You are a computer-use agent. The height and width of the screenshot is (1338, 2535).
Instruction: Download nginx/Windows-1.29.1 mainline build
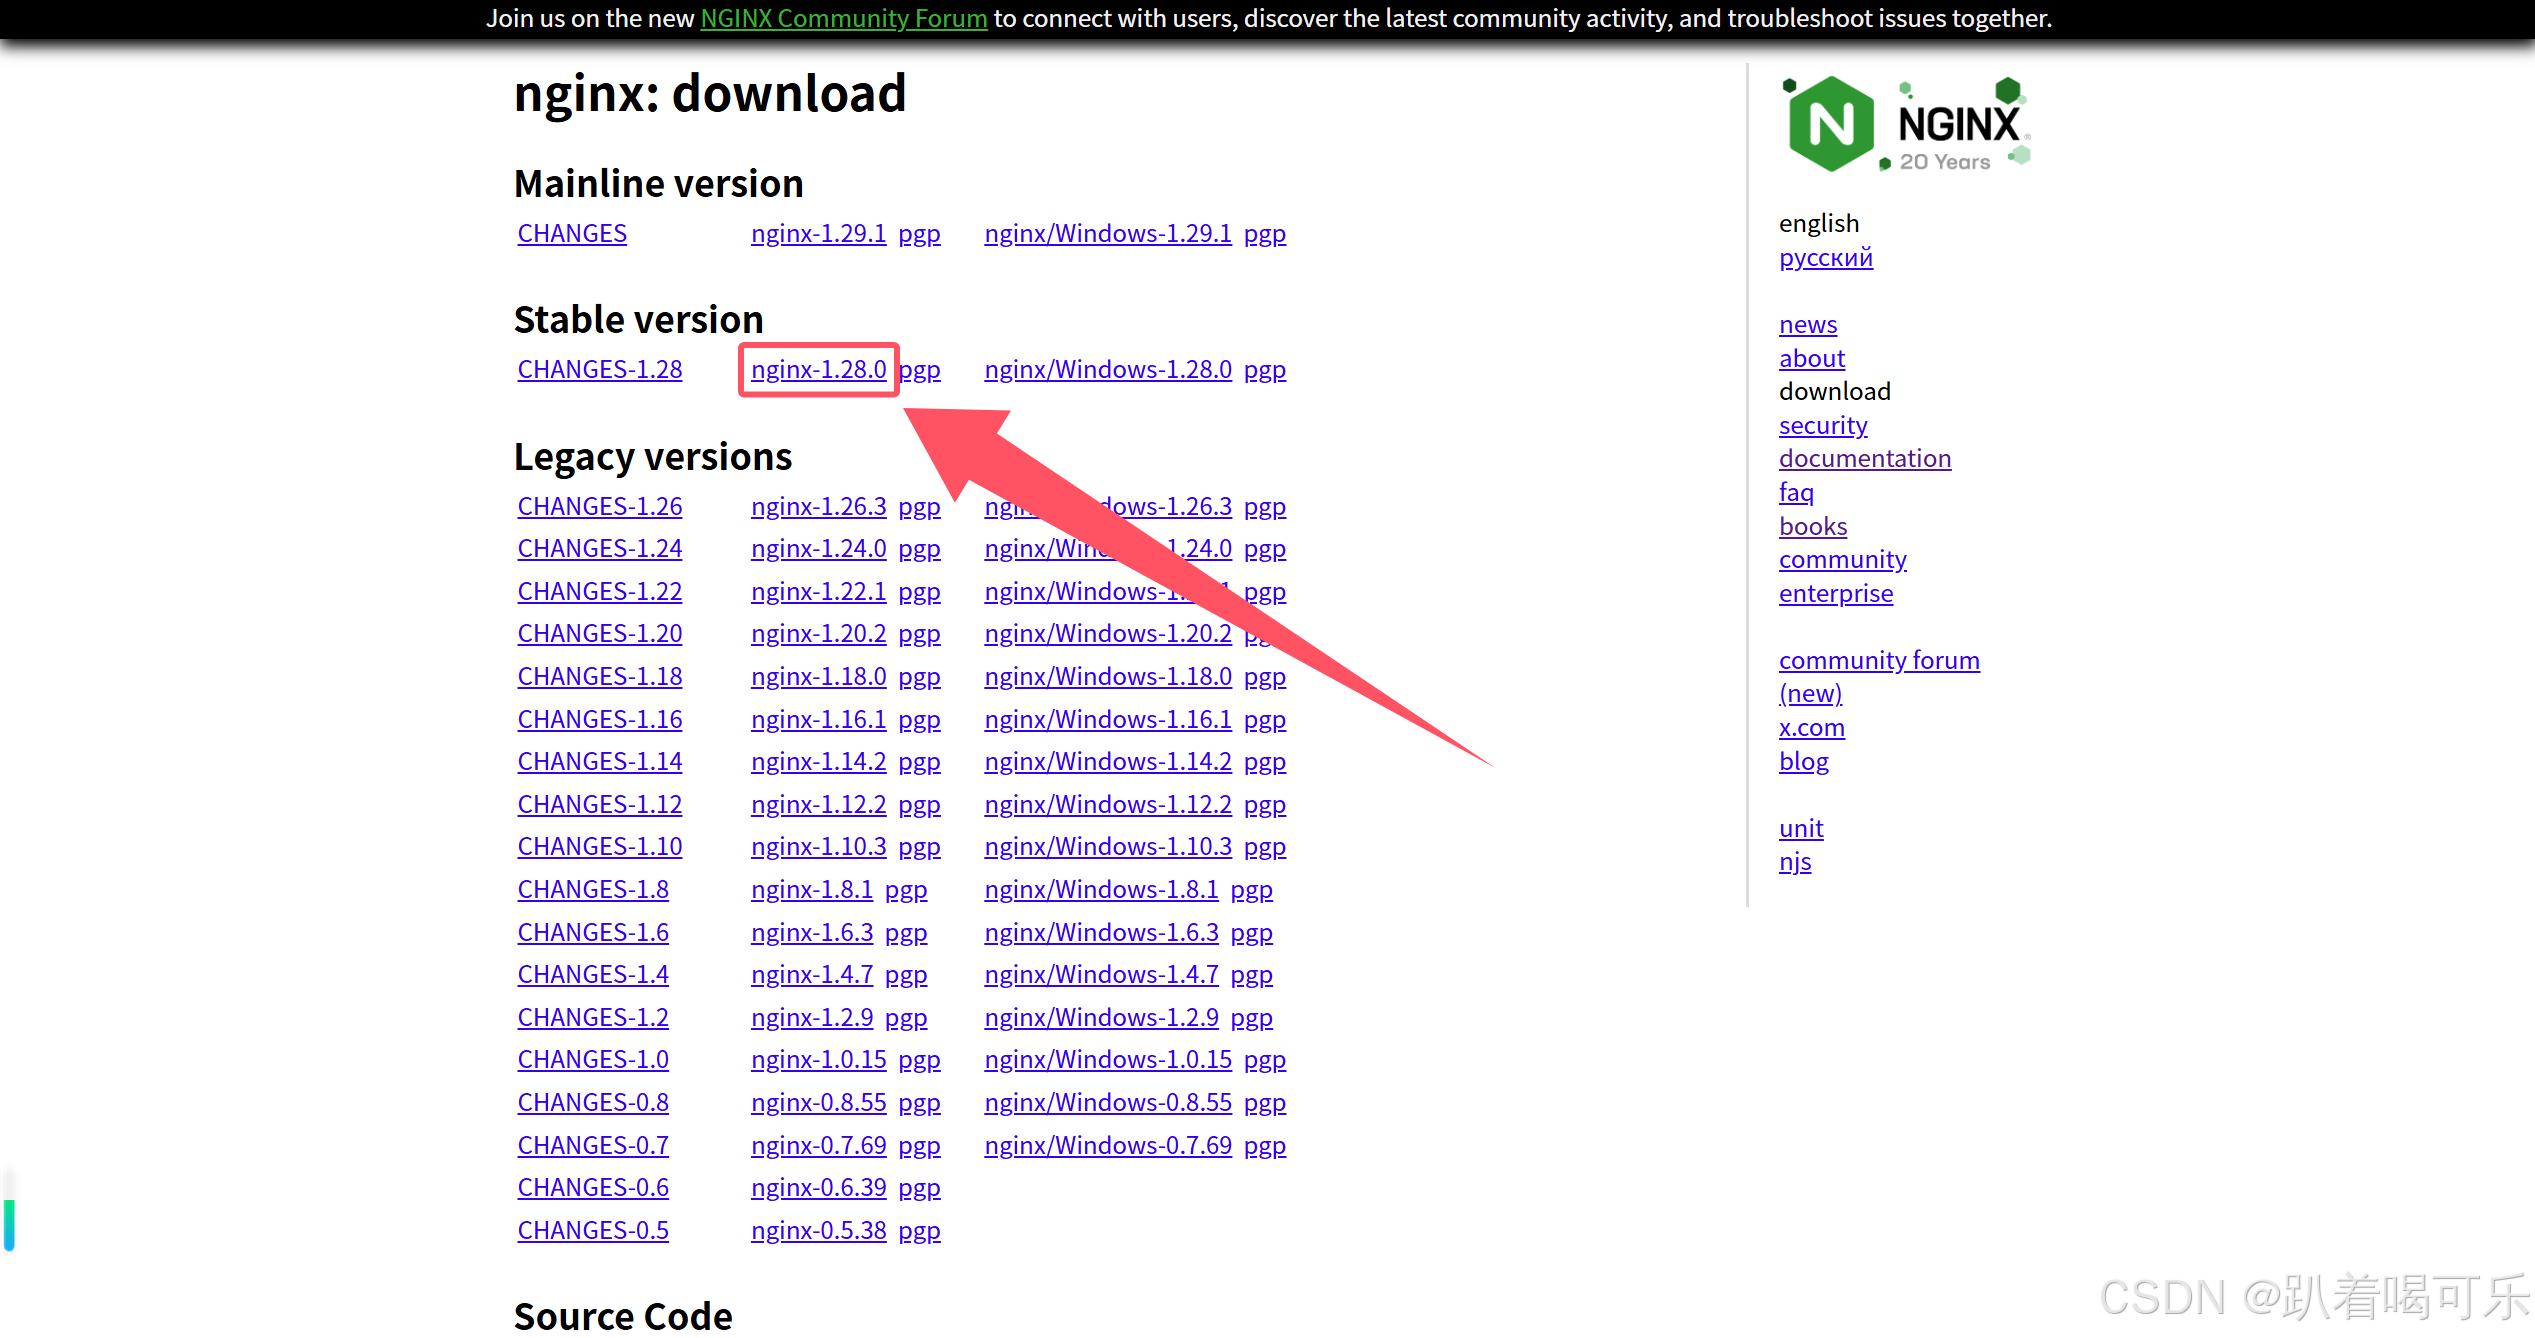click(1107, 234)
